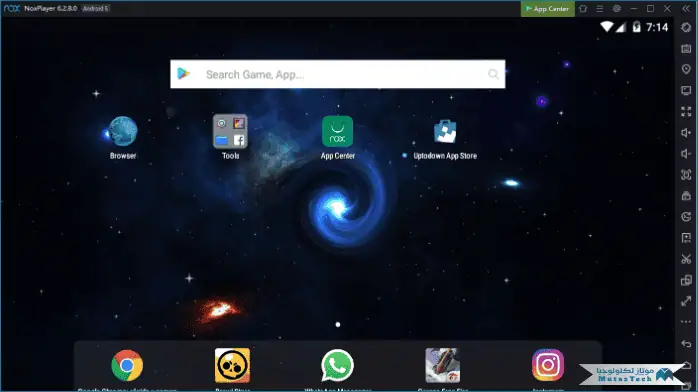
Task: Take a screenshot with the capture icon
Action: [686, 174]
